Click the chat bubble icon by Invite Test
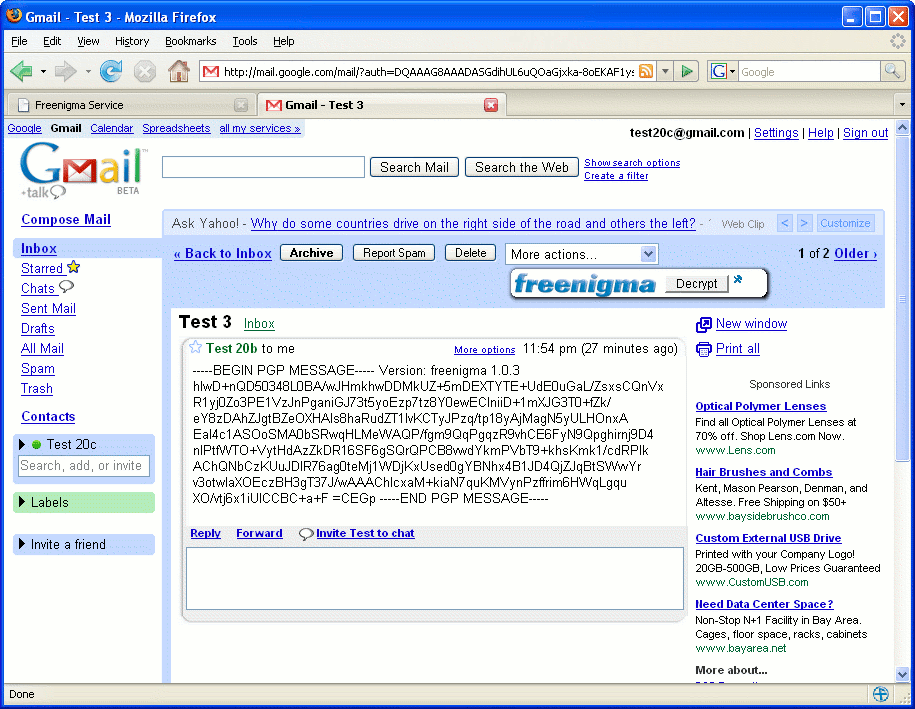This screenshot has height=709, width=915. click(306, 533)
